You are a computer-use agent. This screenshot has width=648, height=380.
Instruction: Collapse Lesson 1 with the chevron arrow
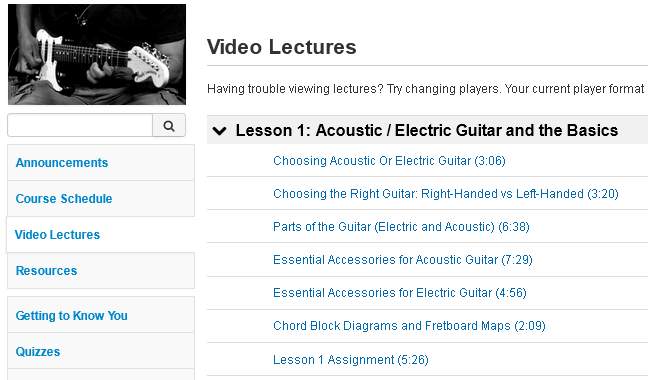coord(219,131)
